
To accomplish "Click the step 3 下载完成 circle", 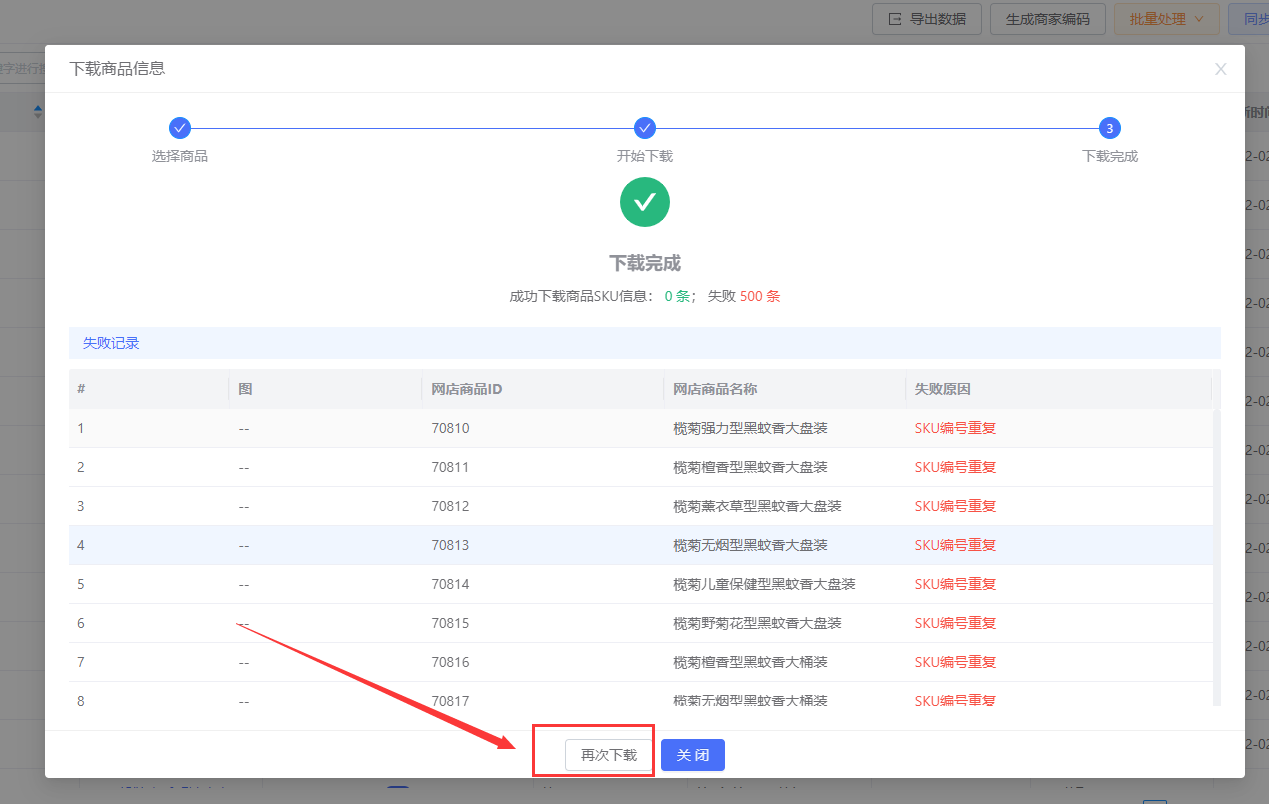I will click(1110, 128).
